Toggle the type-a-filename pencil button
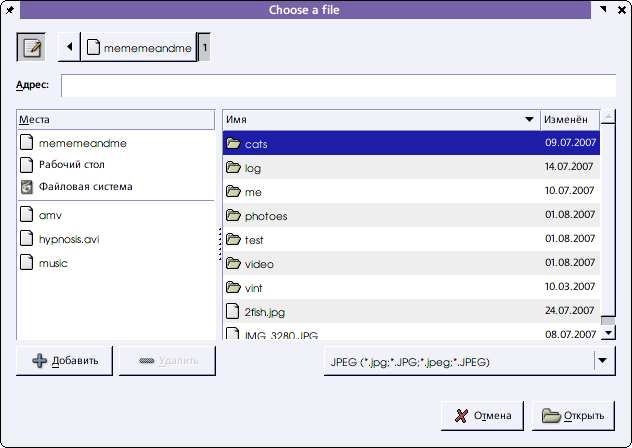Viewport: 632px width, 448px height. click(31, 47)
